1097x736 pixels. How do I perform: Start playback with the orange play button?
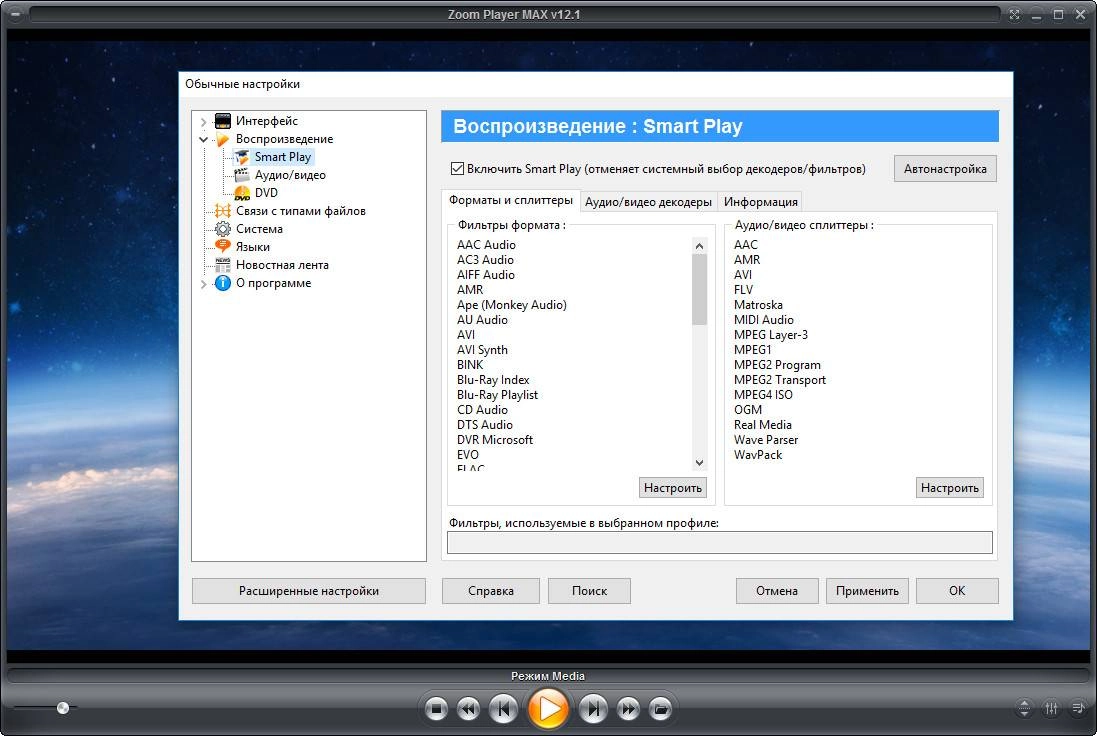548,709
